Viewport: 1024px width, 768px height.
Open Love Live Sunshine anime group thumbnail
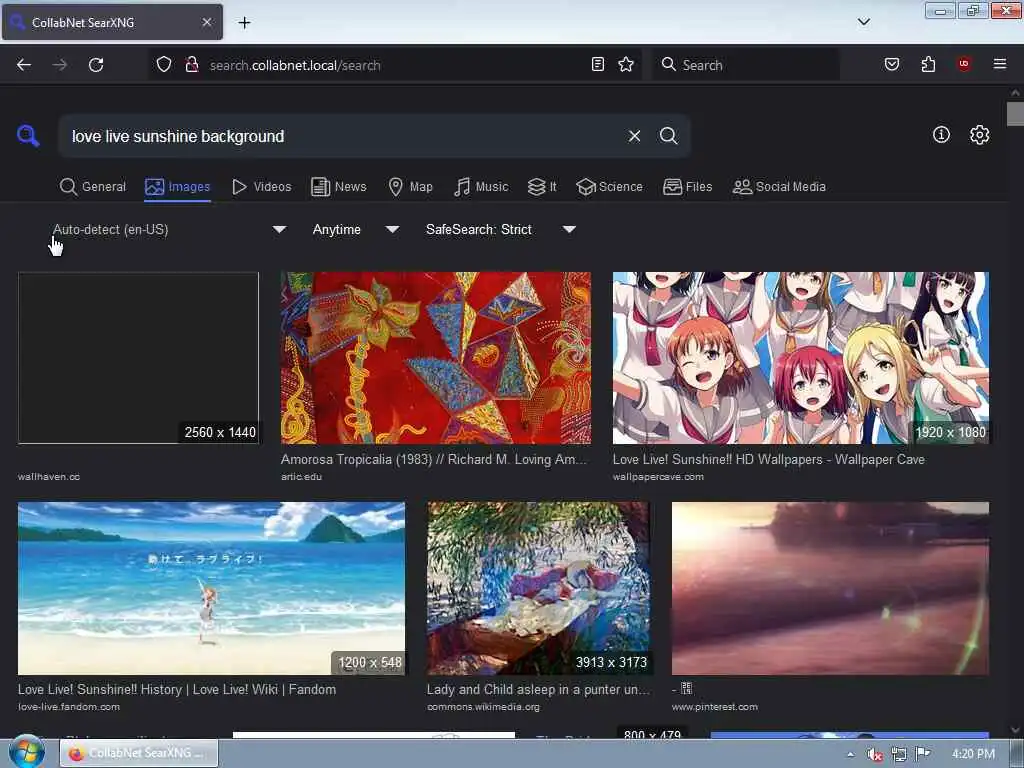coord(801,358)
